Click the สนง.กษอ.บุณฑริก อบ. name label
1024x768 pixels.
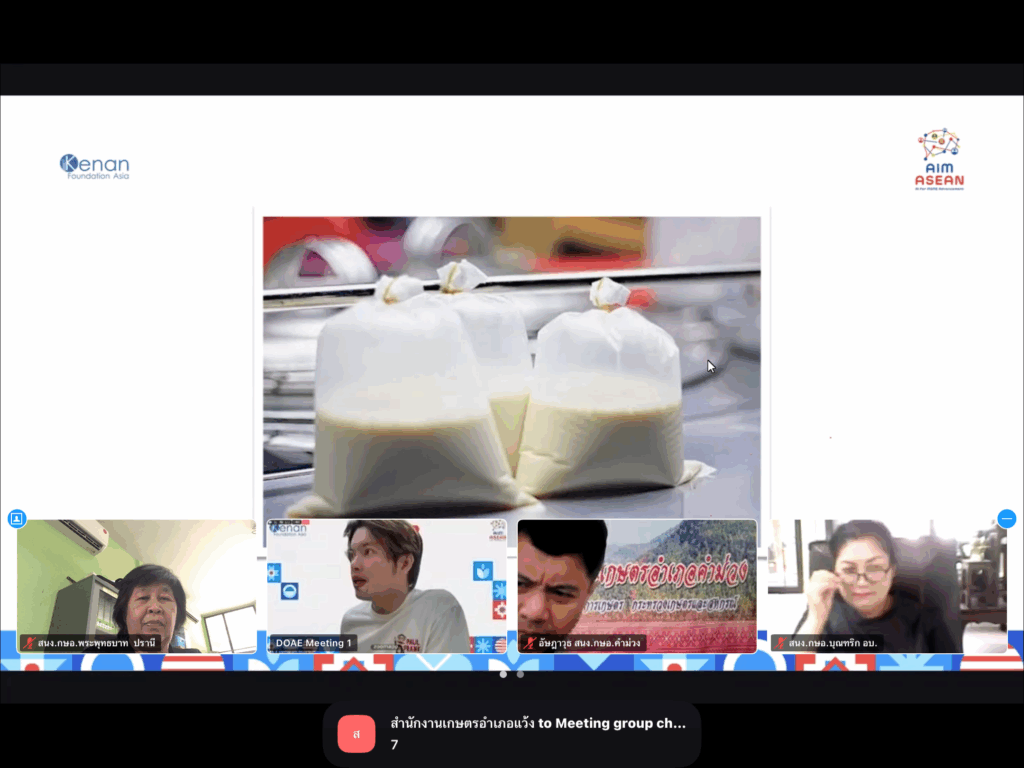click(x=833, y=643)
